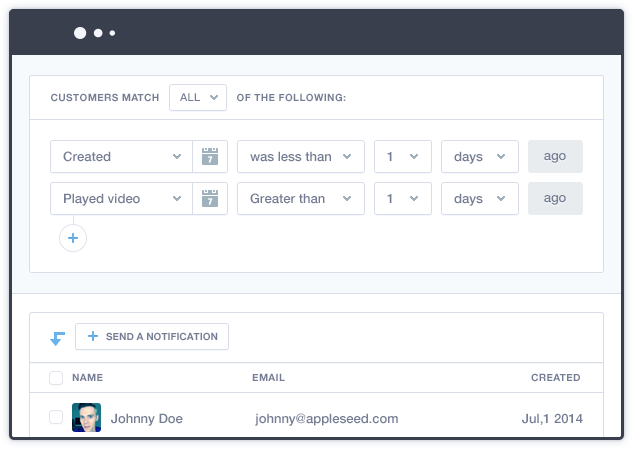Click the medium window dot in title bar
The width and height of the screenshot is (633, 449).
tap(98, 33)
